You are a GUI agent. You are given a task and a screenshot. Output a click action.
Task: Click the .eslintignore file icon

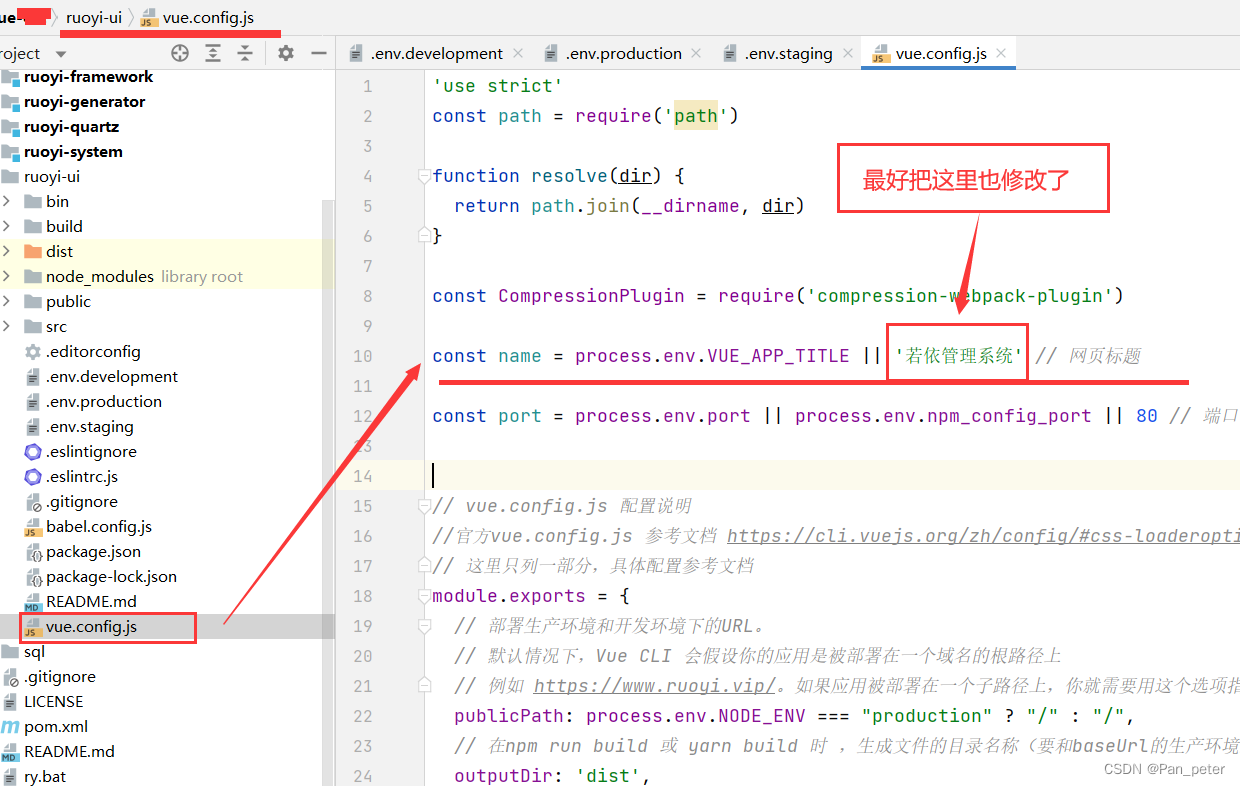32,451
